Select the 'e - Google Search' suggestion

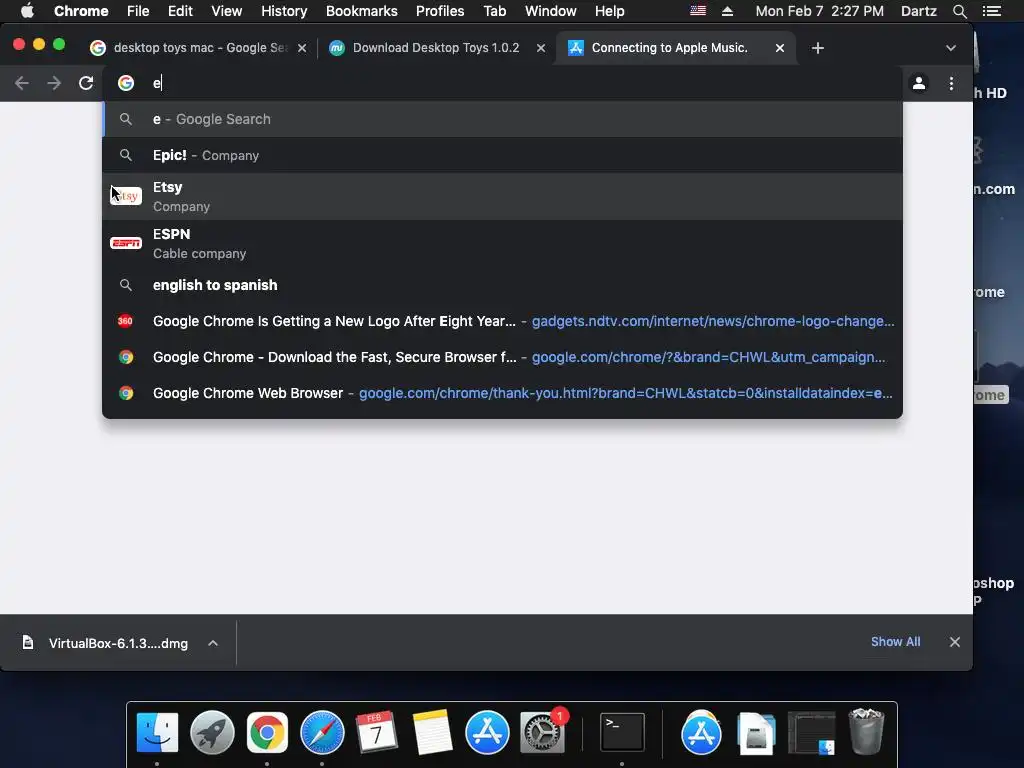(502, 119)
